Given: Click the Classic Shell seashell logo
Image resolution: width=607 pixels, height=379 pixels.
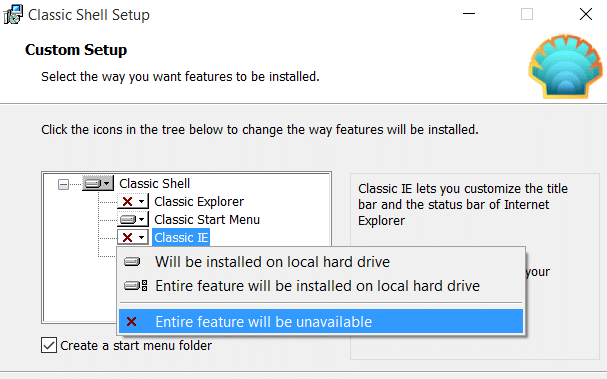Looking at the screenshot, I should (566, 66).
